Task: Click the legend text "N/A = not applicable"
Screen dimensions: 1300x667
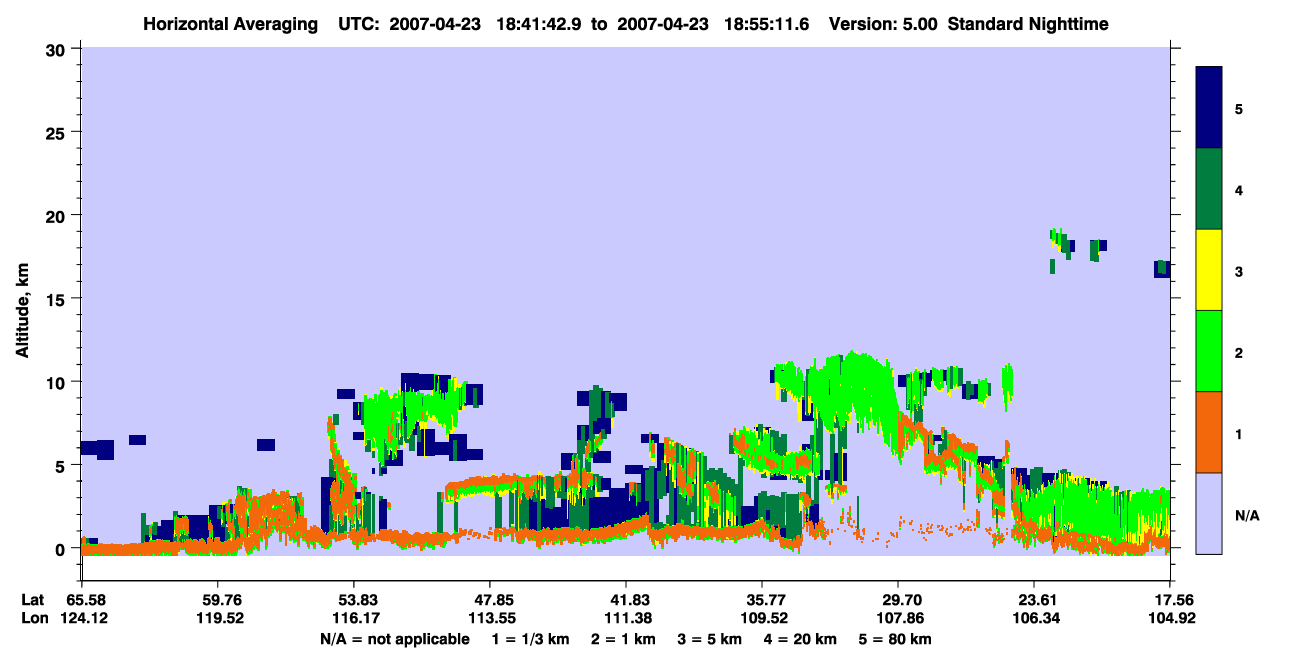Action: pos(394,639)
